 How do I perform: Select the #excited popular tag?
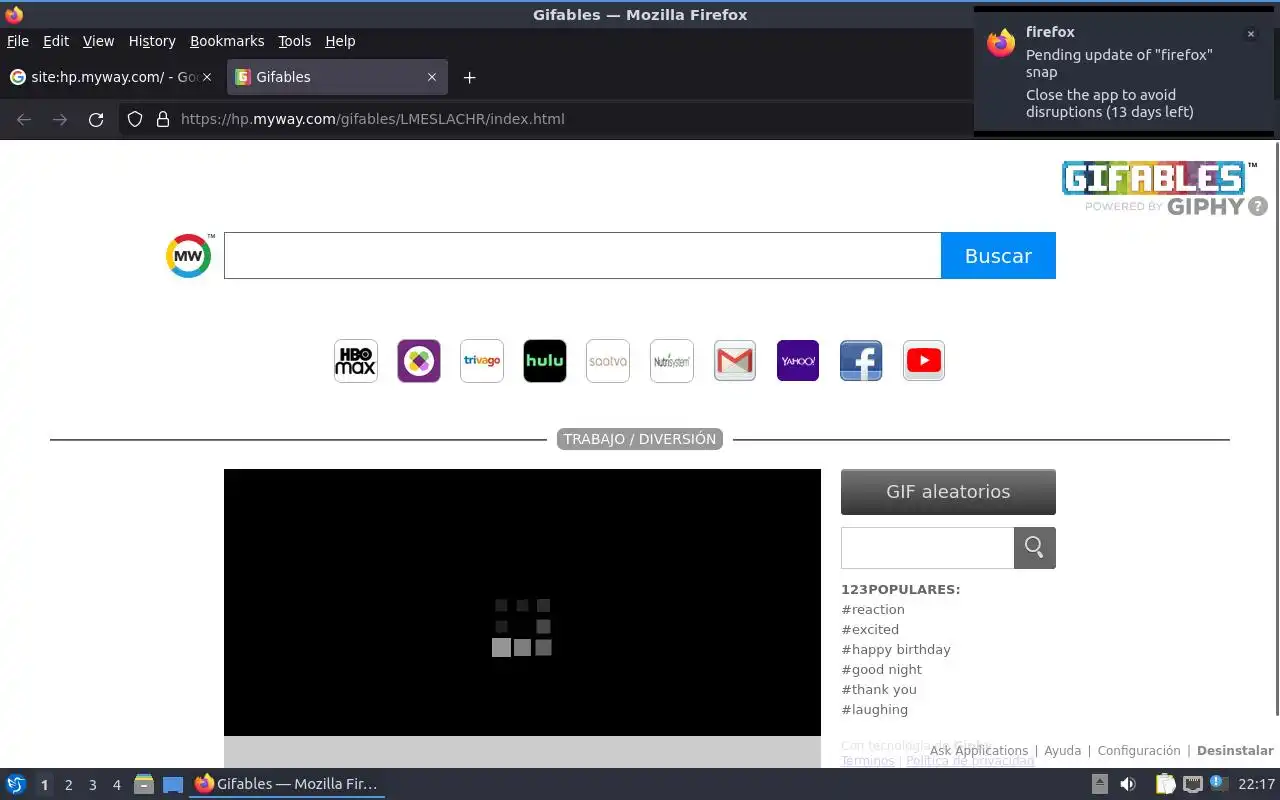[870, 630]
